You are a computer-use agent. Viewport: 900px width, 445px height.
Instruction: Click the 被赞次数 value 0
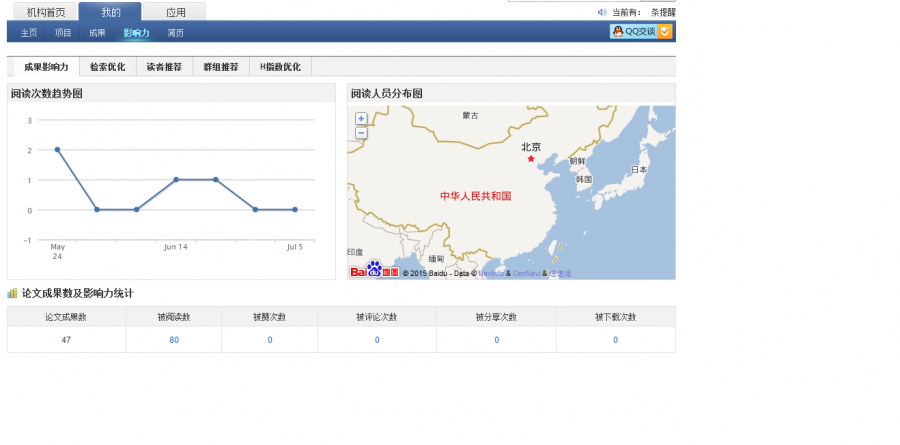tap(270, 340)
